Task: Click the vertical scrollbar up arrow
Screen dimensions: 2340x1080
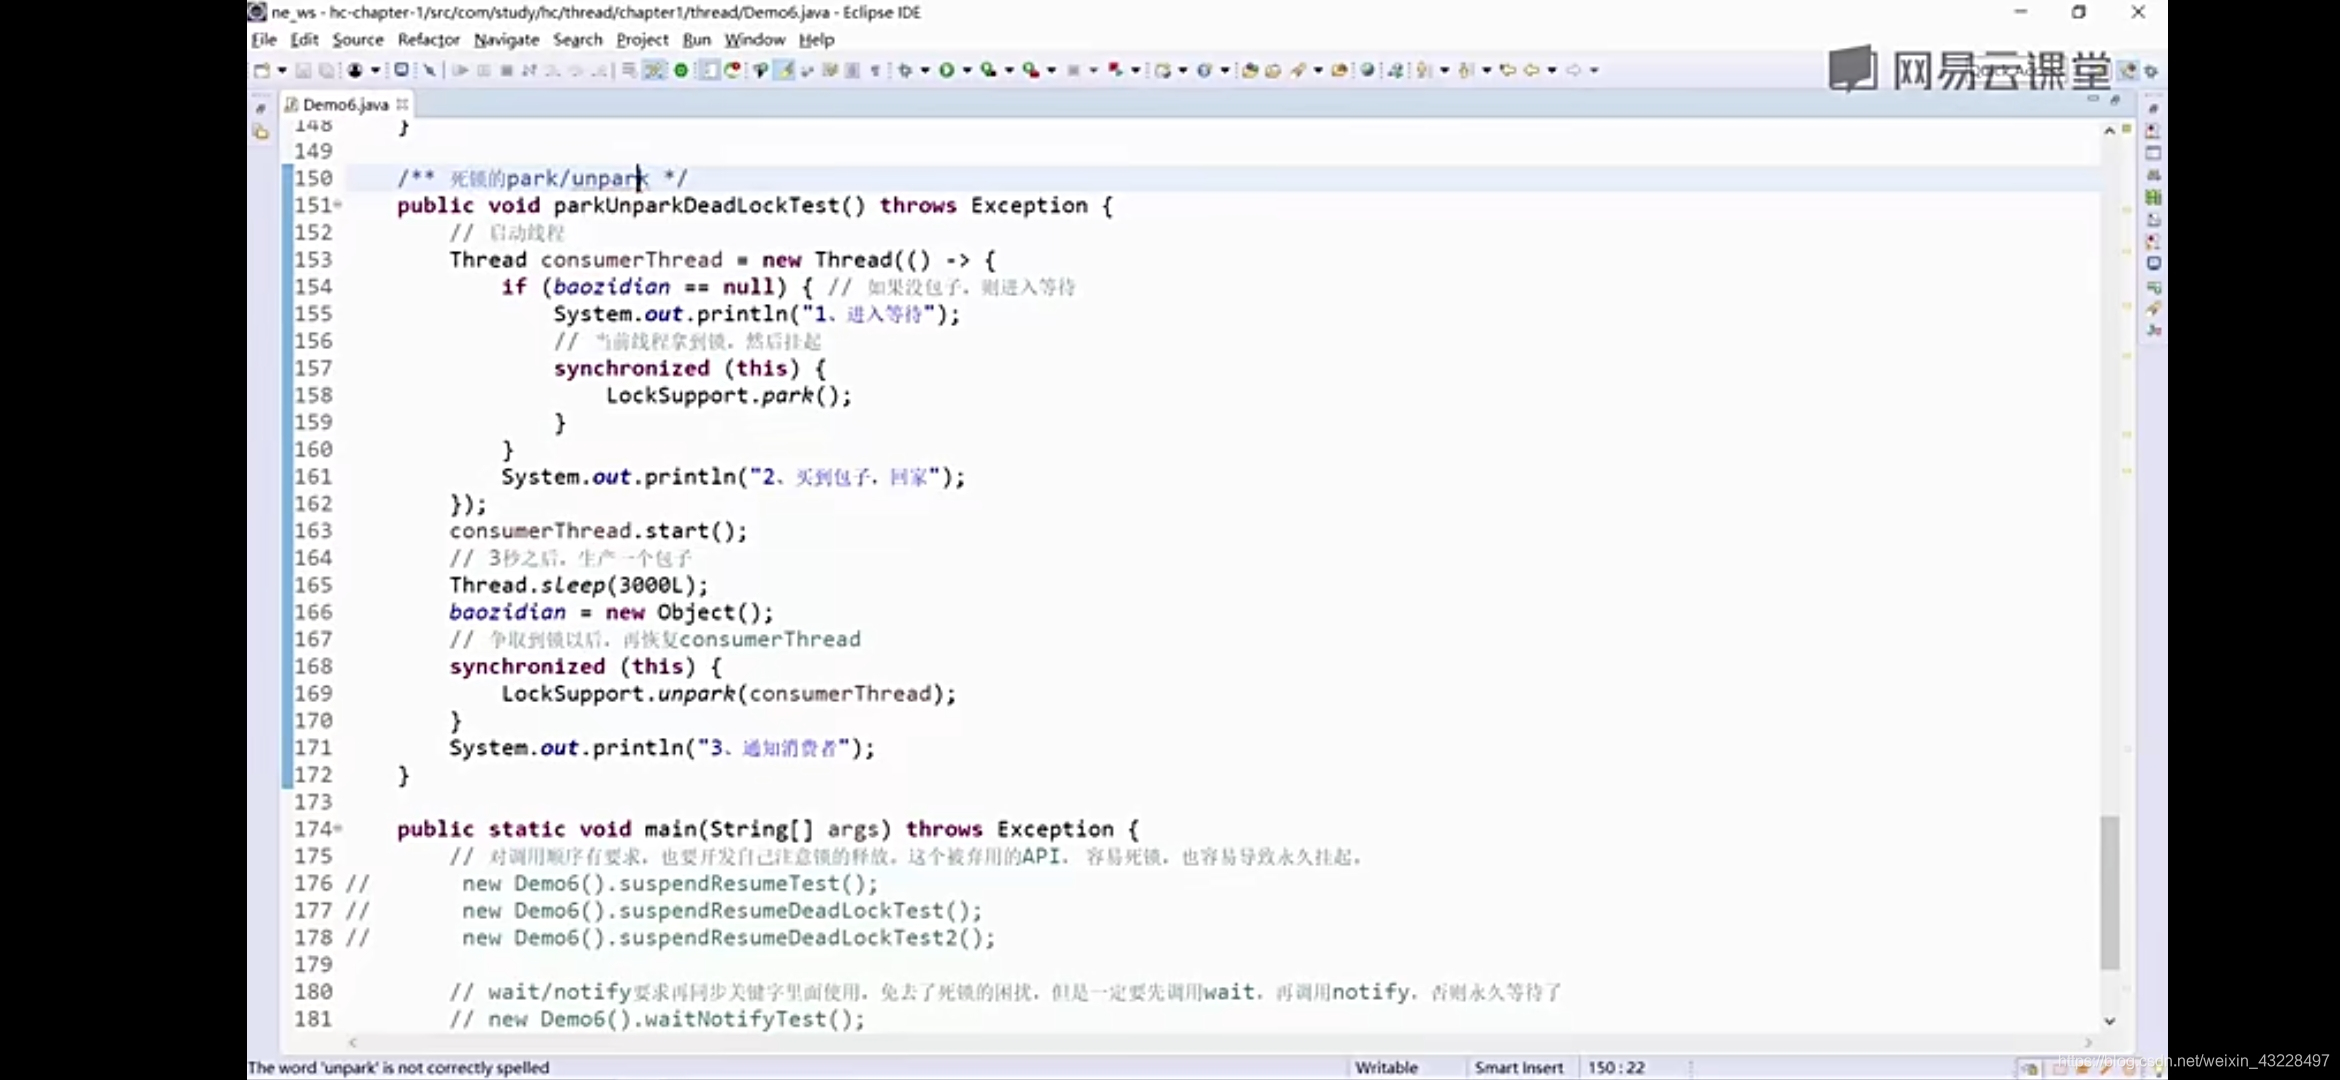Action: click(2109, 130)
